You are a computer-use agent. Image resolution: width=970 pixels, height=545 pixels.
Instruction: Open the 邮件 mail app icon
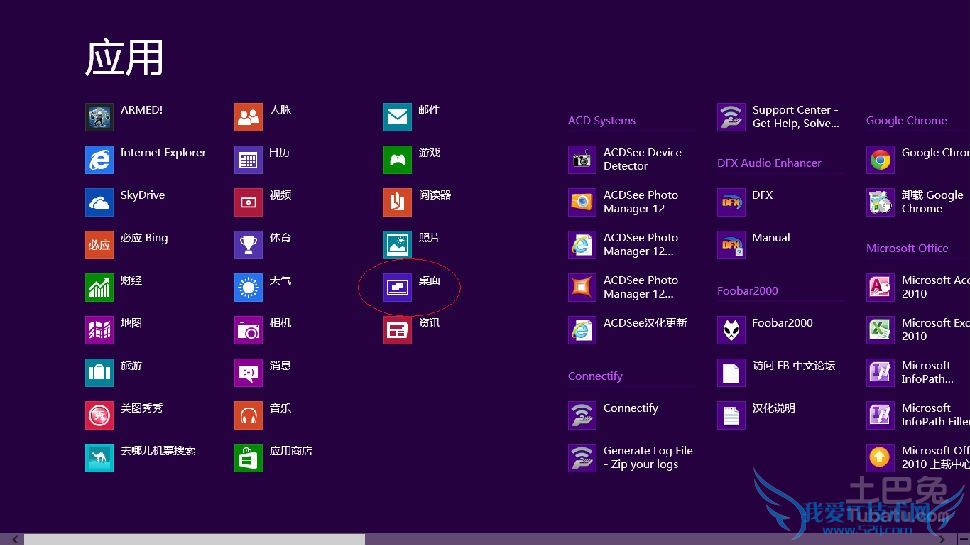397,117
